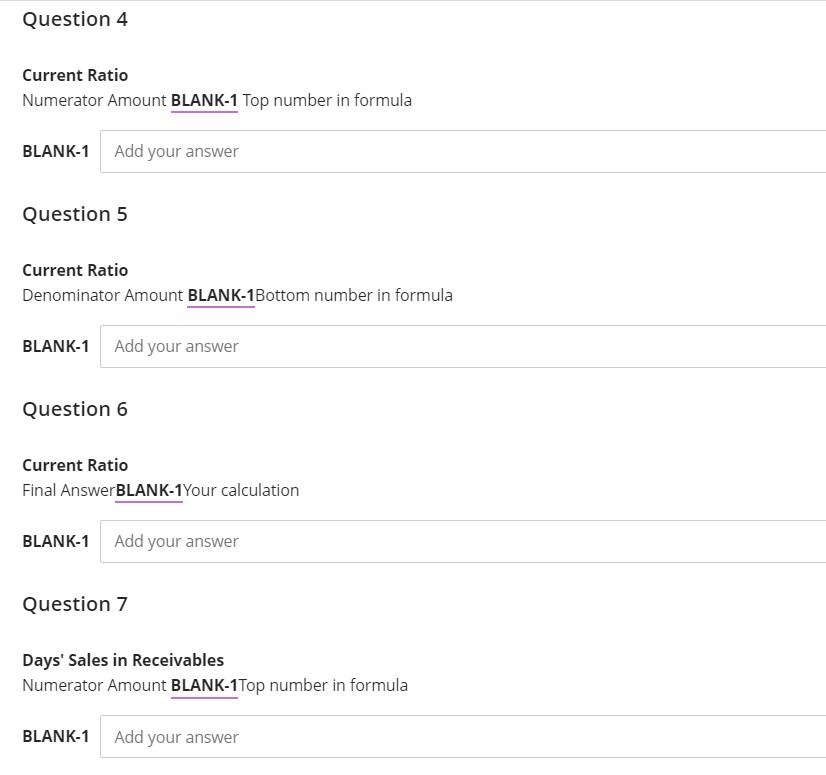Click the Current Ratio label under Question 4
This screenshot has width=826, height=775.
(x=75, y=75)
